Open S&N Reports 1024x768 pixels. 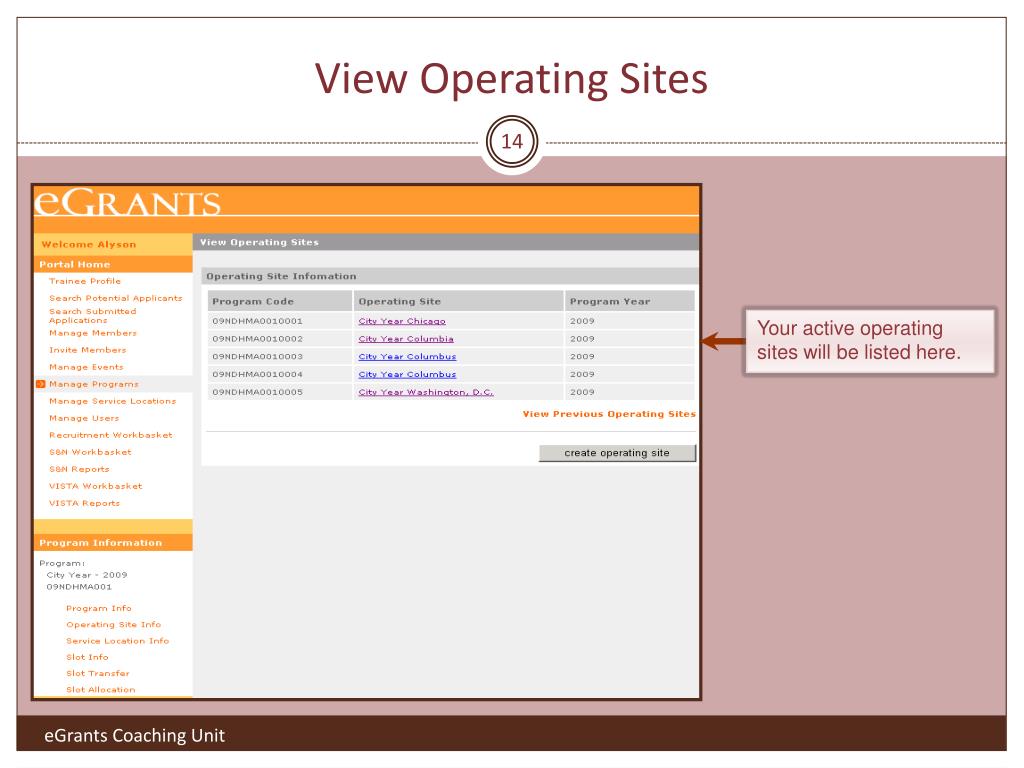[79, 469]
